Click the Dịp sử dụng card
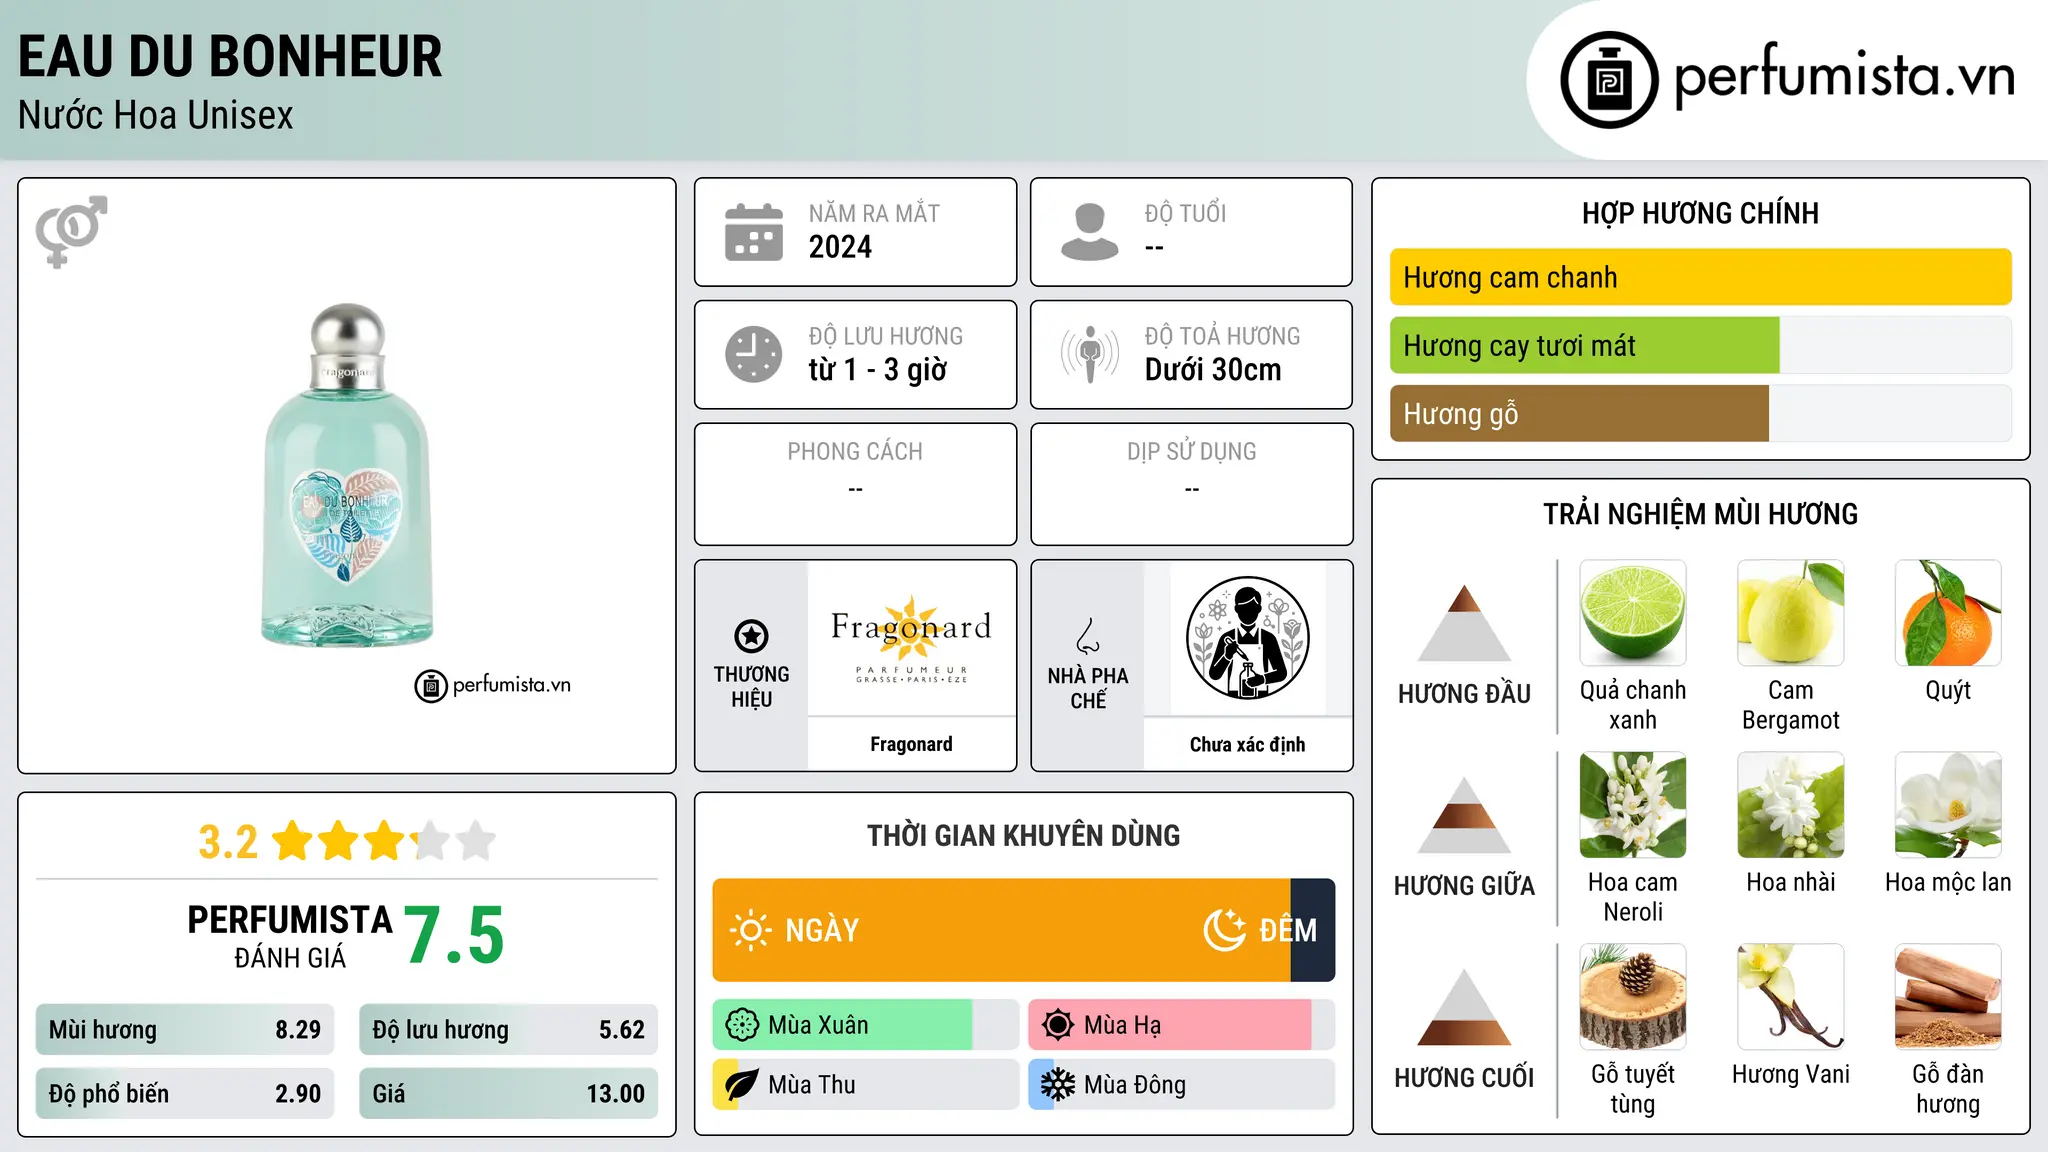Viewport: 2048px width, 1152px height. coord(1192,484)
